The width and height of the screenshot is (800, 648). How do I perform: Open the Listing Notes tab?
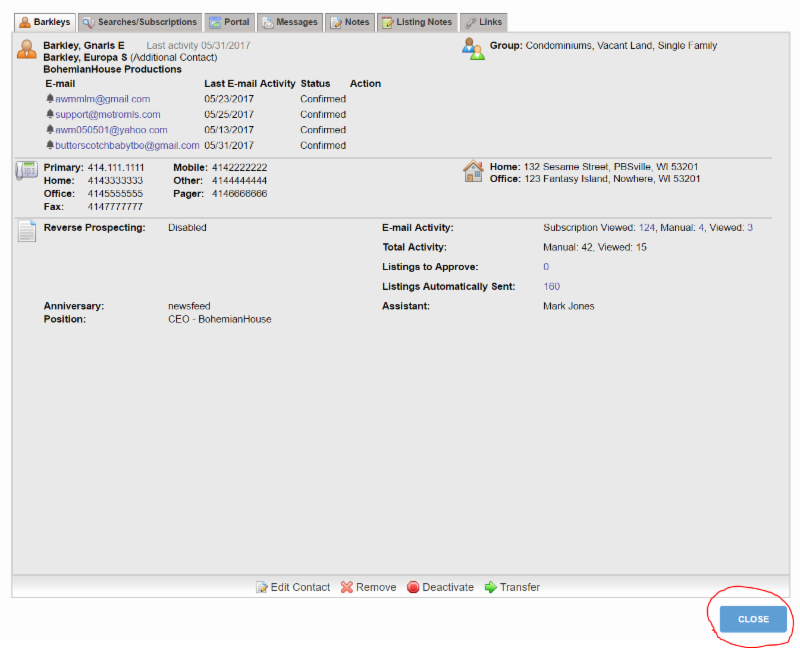(x=417, y=22)
